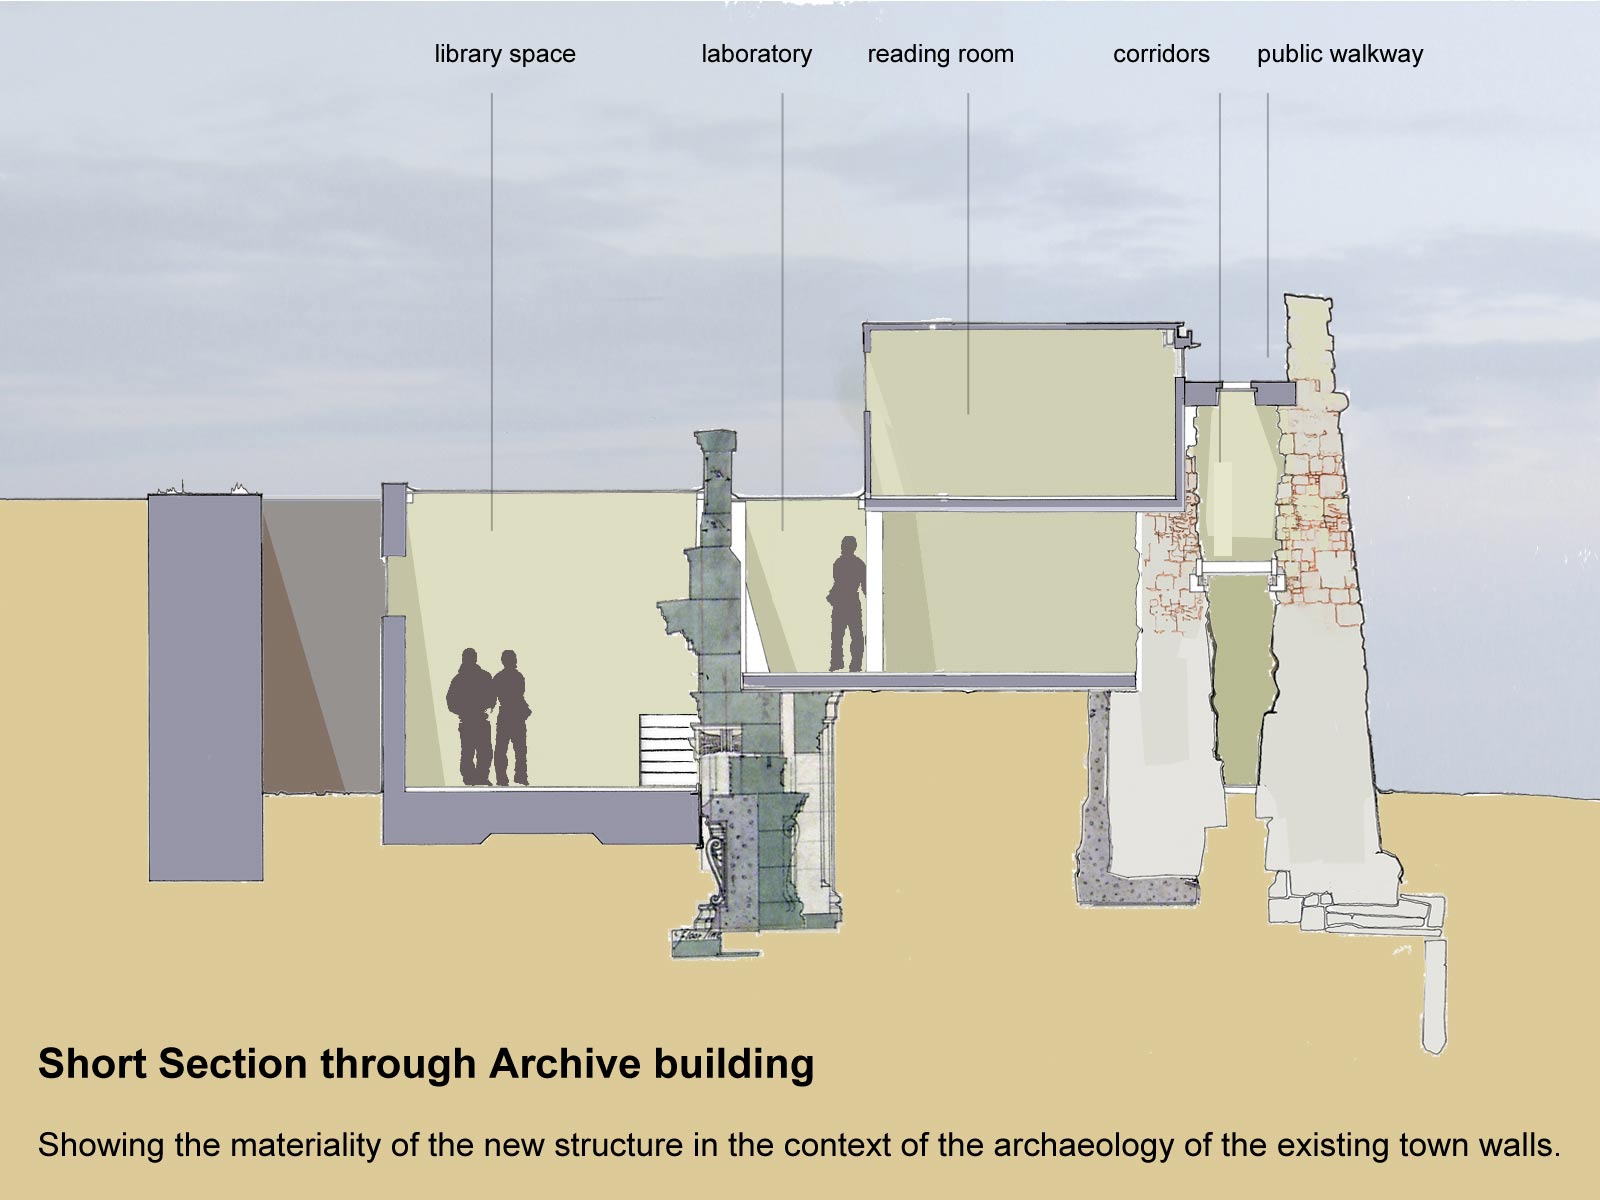
Task: Click the upper reading room volume
Action: [1020, 412]
